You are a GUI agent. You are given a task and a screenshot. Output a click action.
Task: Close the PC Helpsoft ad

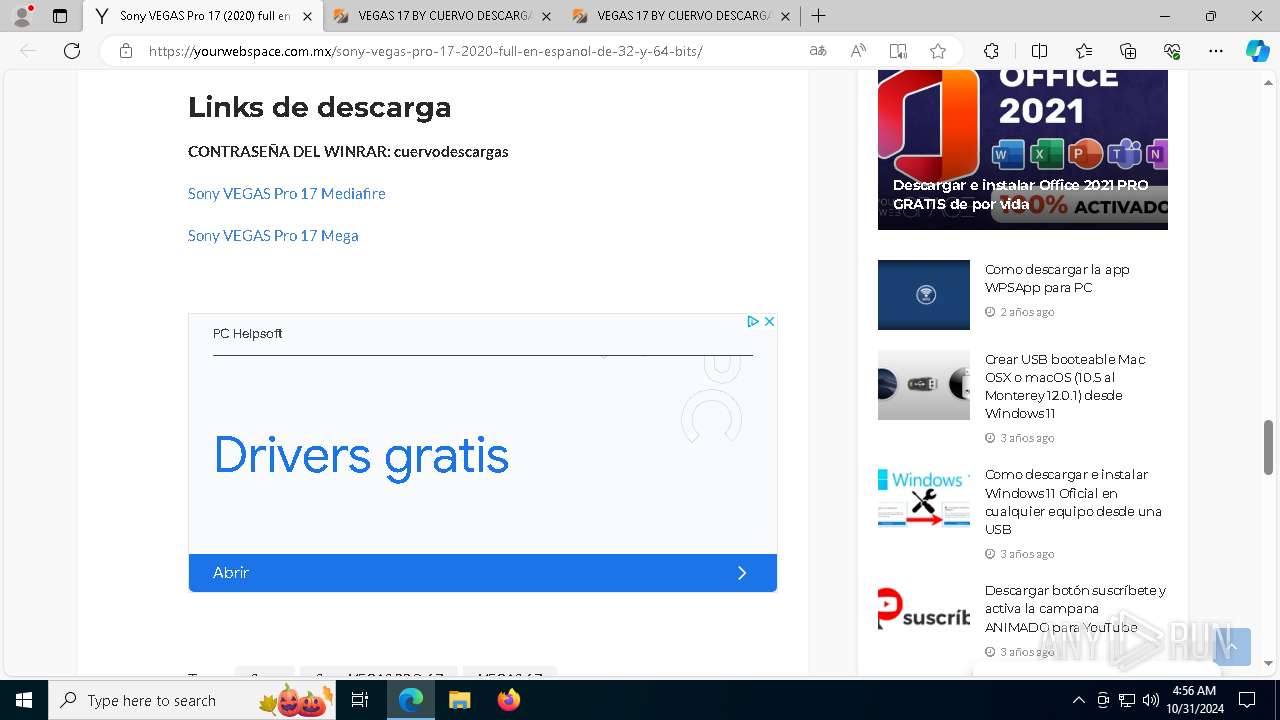coord(769,321)
